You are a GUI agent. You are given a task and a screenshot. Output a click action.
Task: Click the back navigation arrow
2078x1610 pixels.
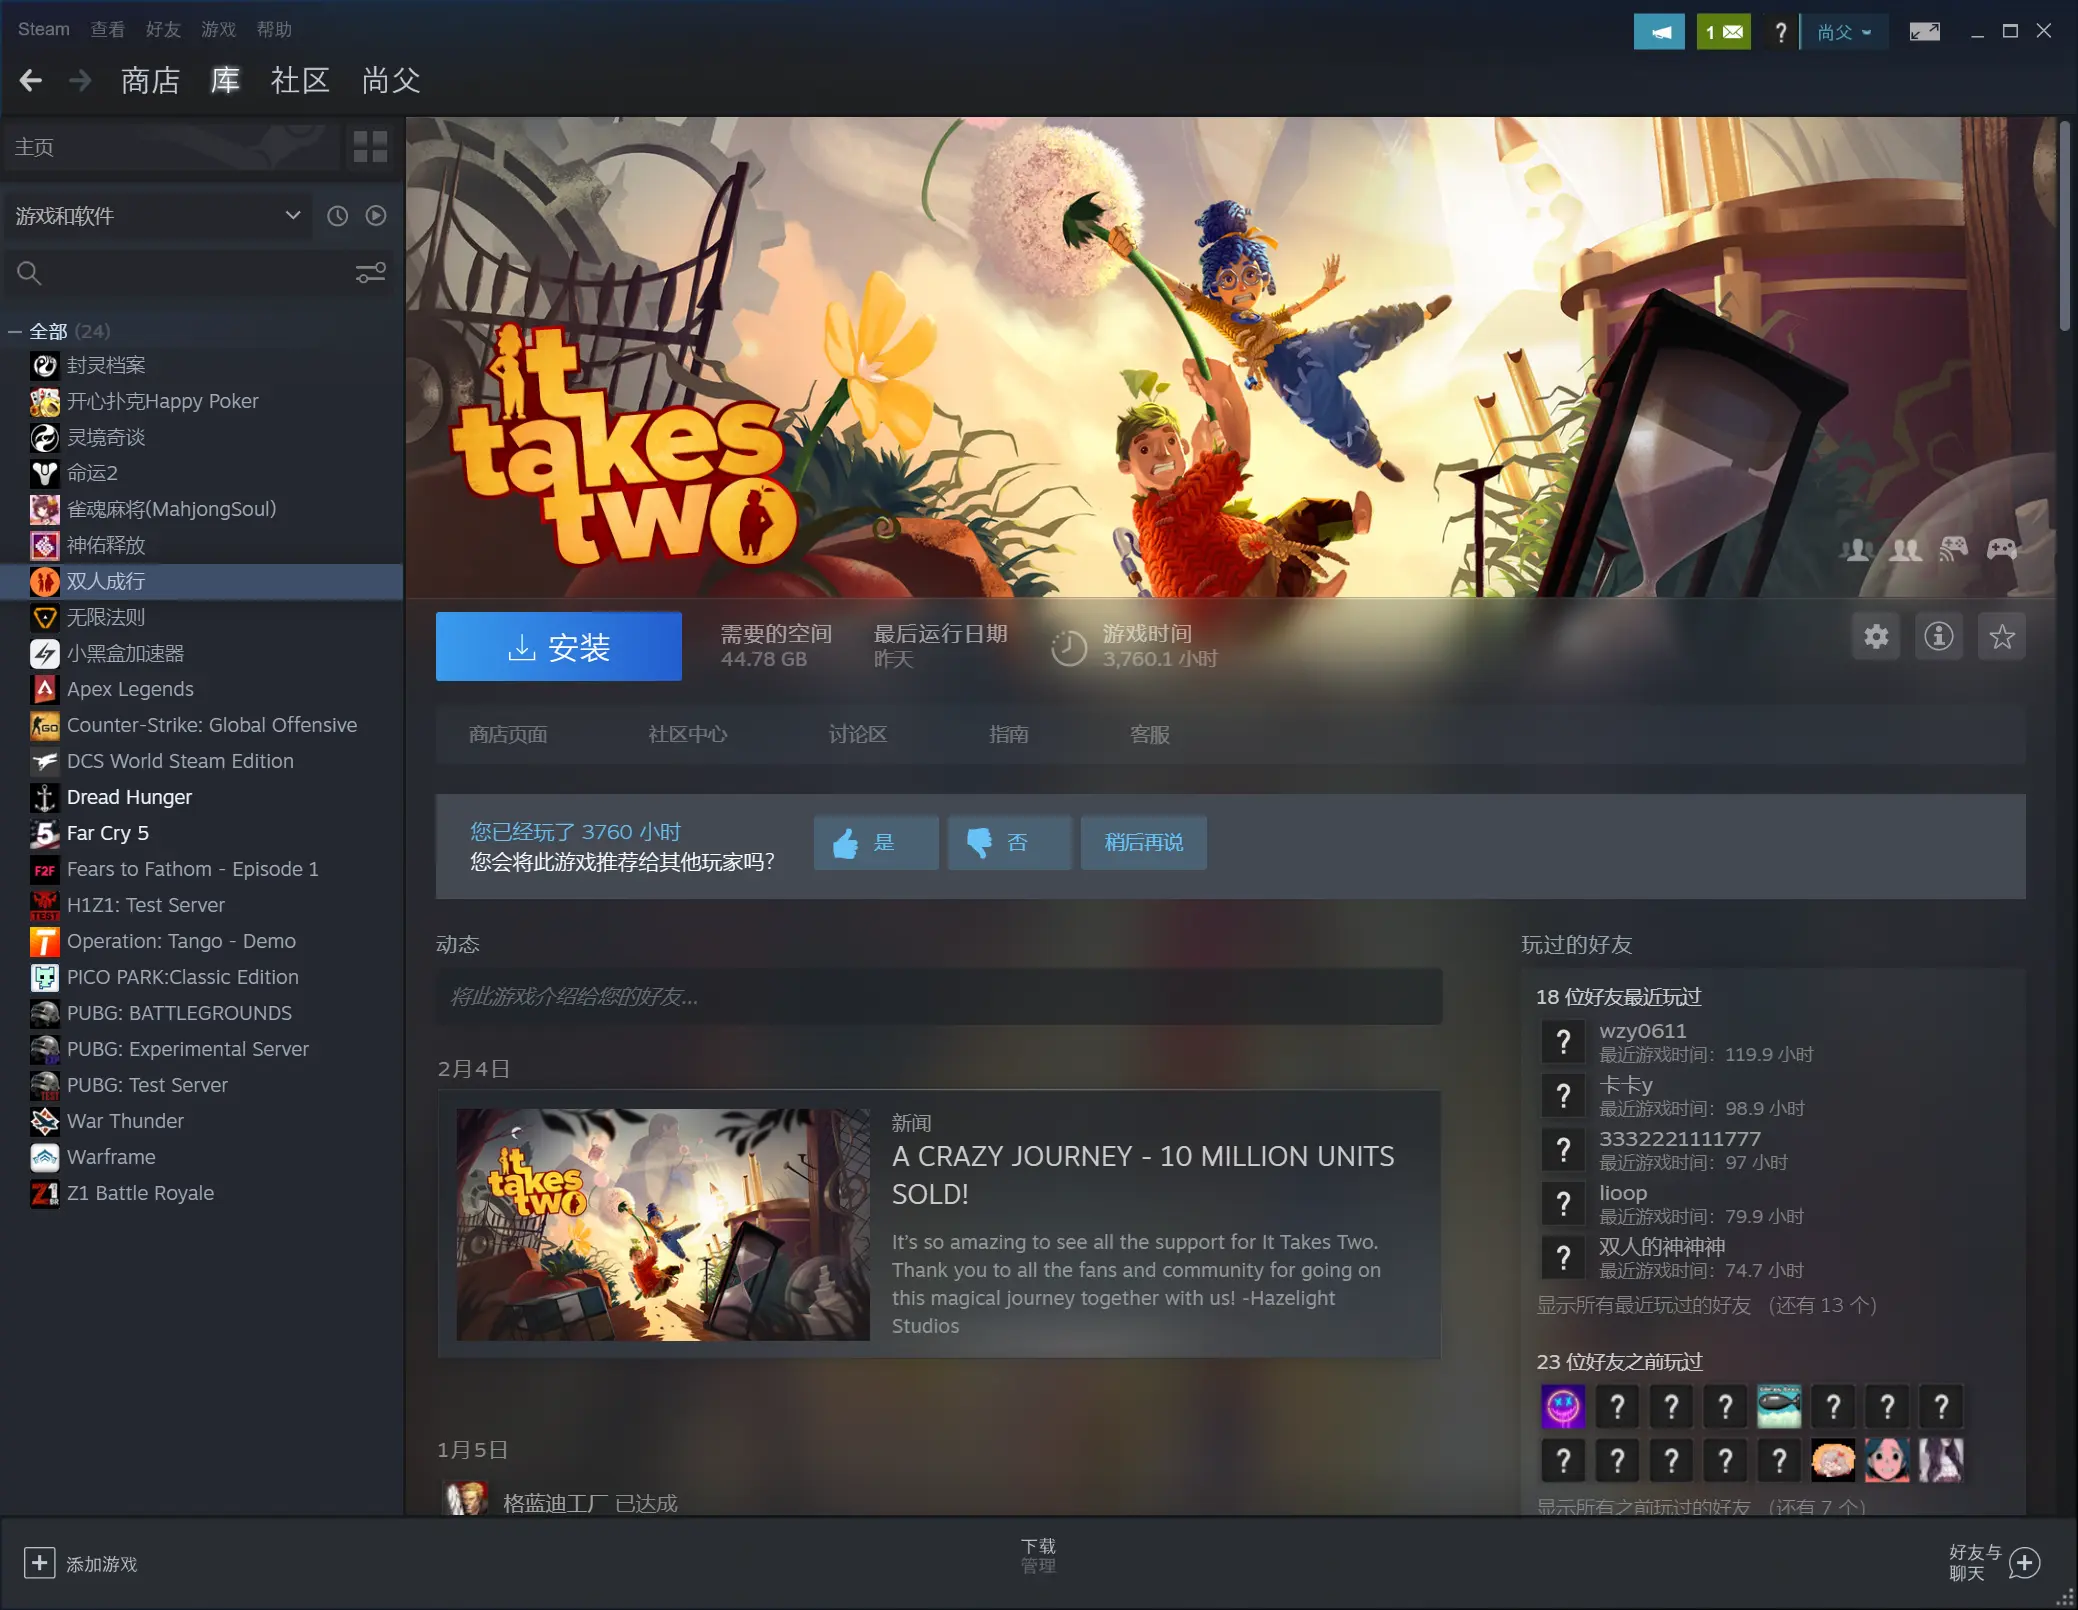[x=31, y=80]
